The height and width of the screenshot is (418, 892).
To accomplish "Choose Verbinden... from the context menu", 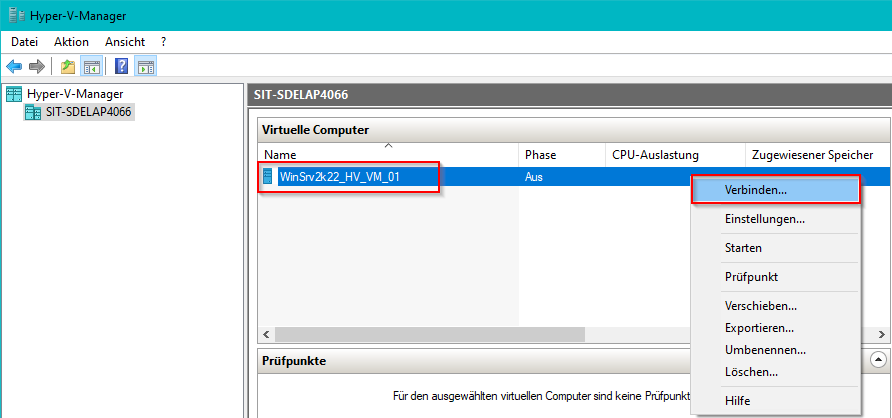I will pos(755,189).
